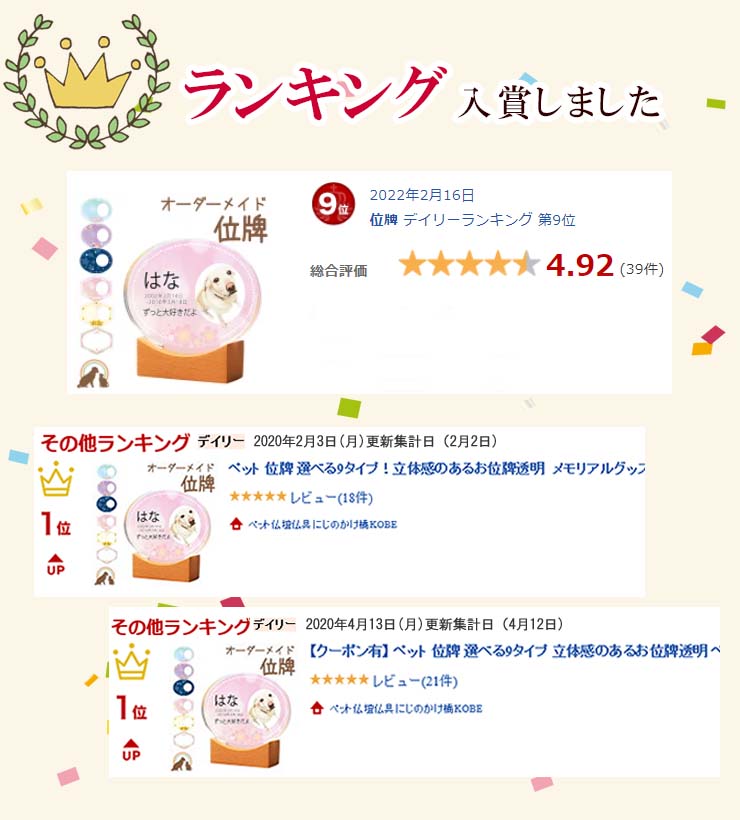The height and width of the screenshot is (820, 740).
Task: Click the red house icon beside 18件 review shop
Action: pos(236,523)
